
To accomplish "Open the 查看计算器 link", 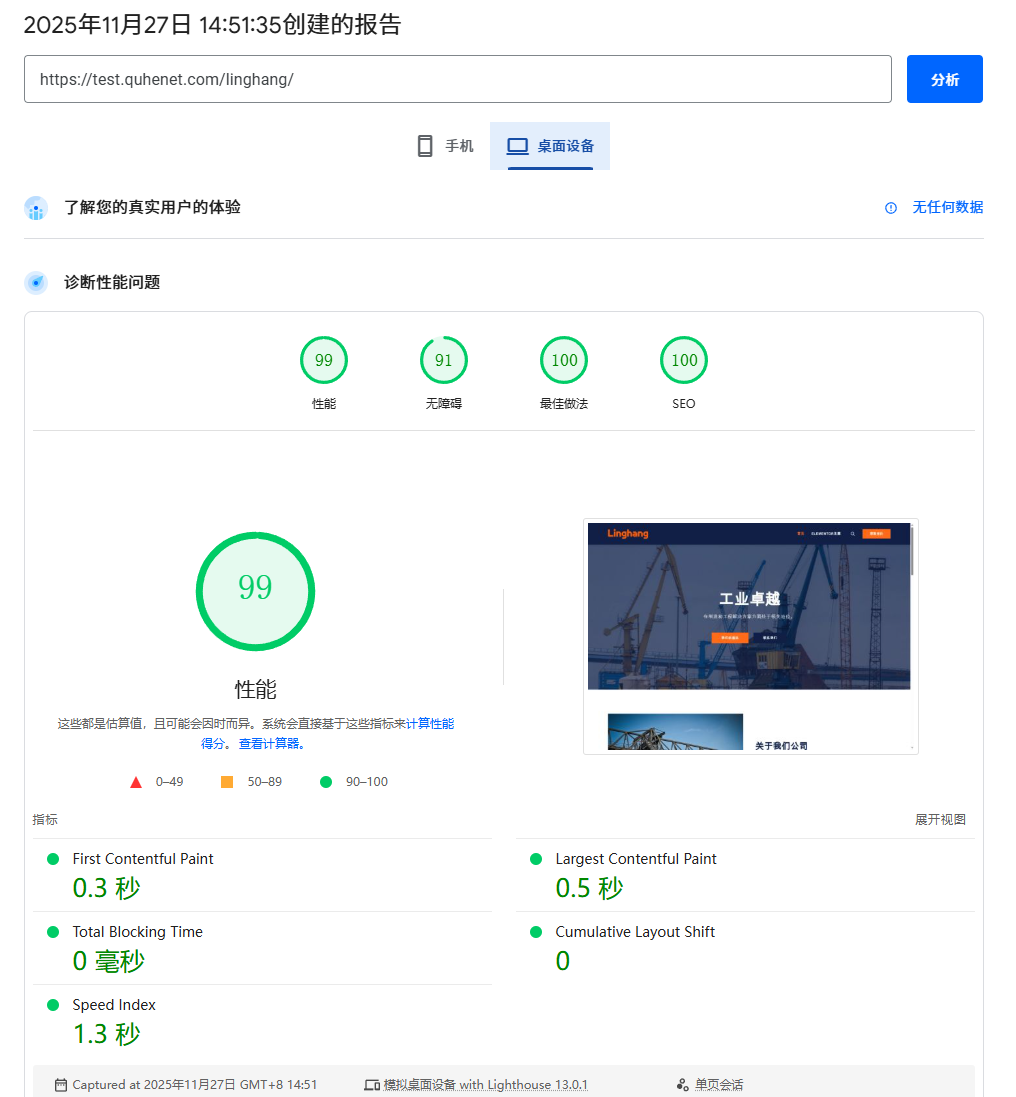I will pos(271,744).
